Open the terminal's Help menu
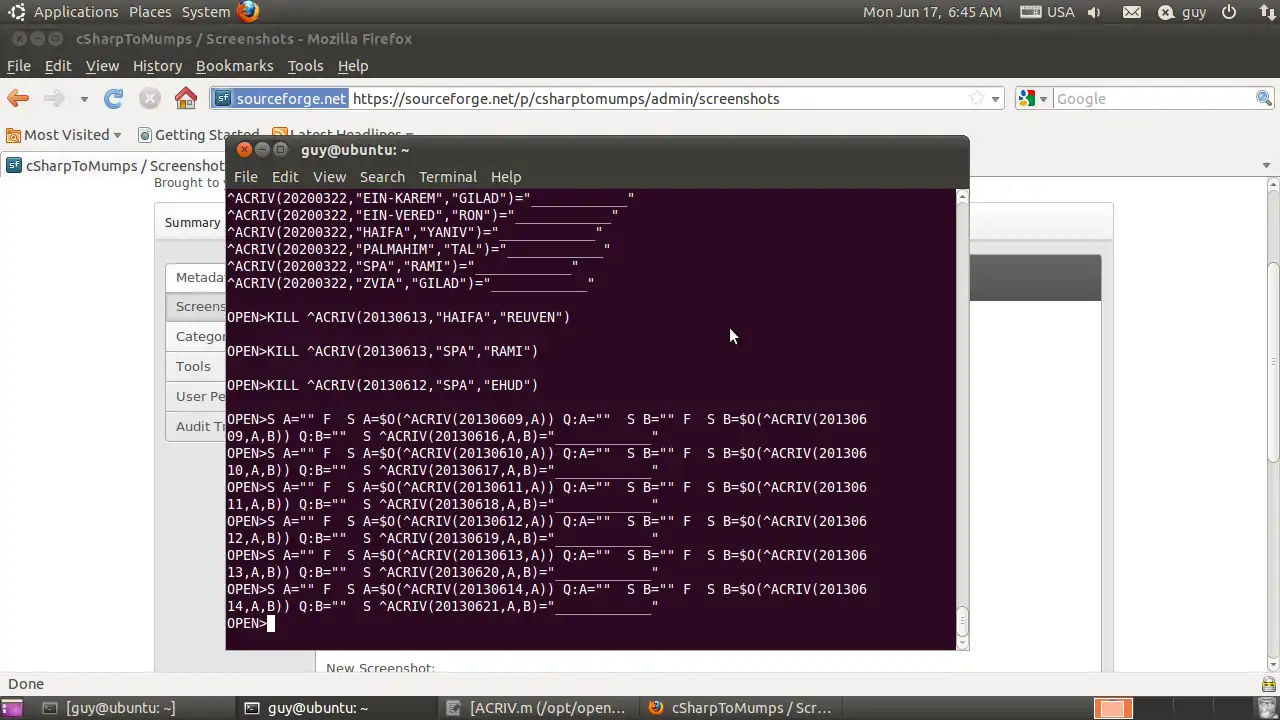Viewport: 1280px width, 720px height. pyautogui.click(x=506, y=177)
